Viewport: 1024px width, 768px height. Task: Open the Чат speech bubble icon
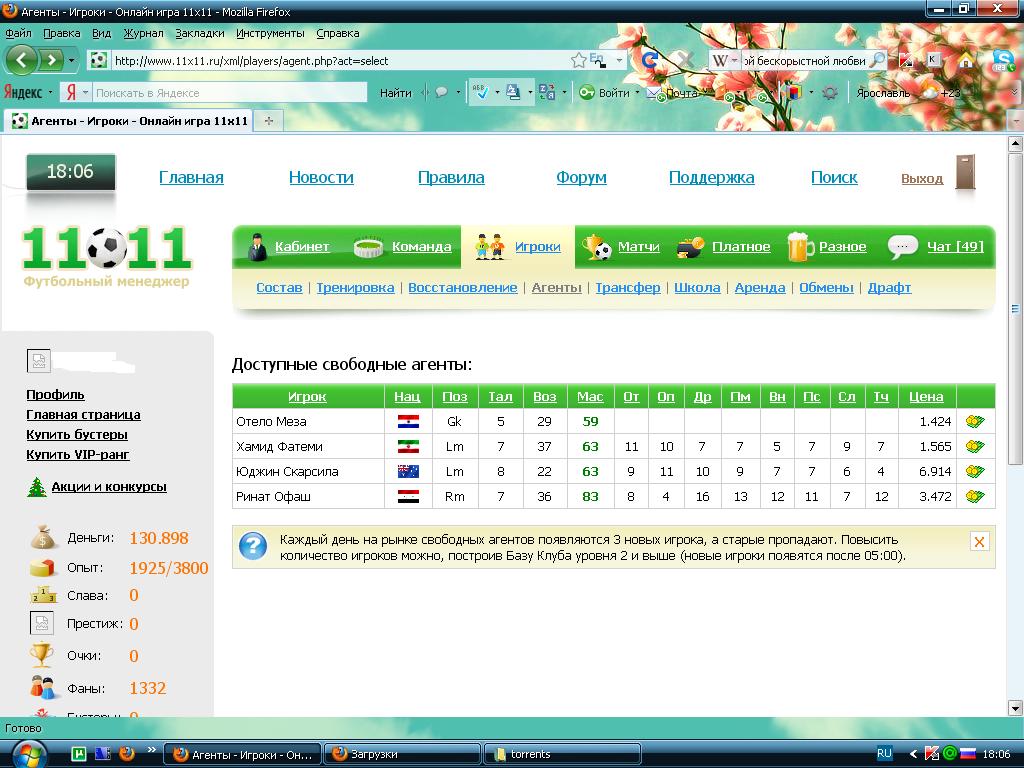[902, 247]
